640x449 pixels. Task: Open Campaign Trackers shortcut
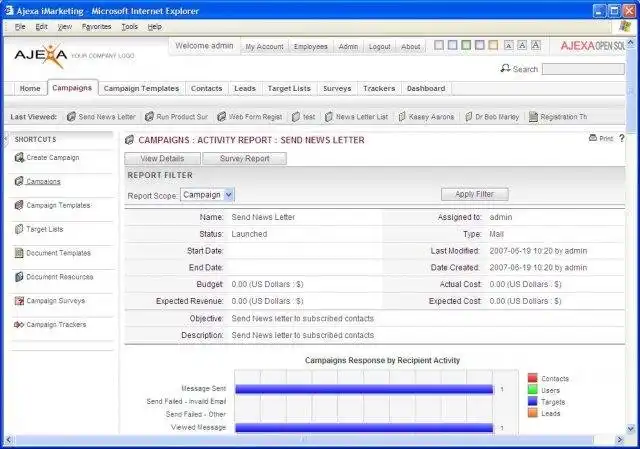click(50, 325)
